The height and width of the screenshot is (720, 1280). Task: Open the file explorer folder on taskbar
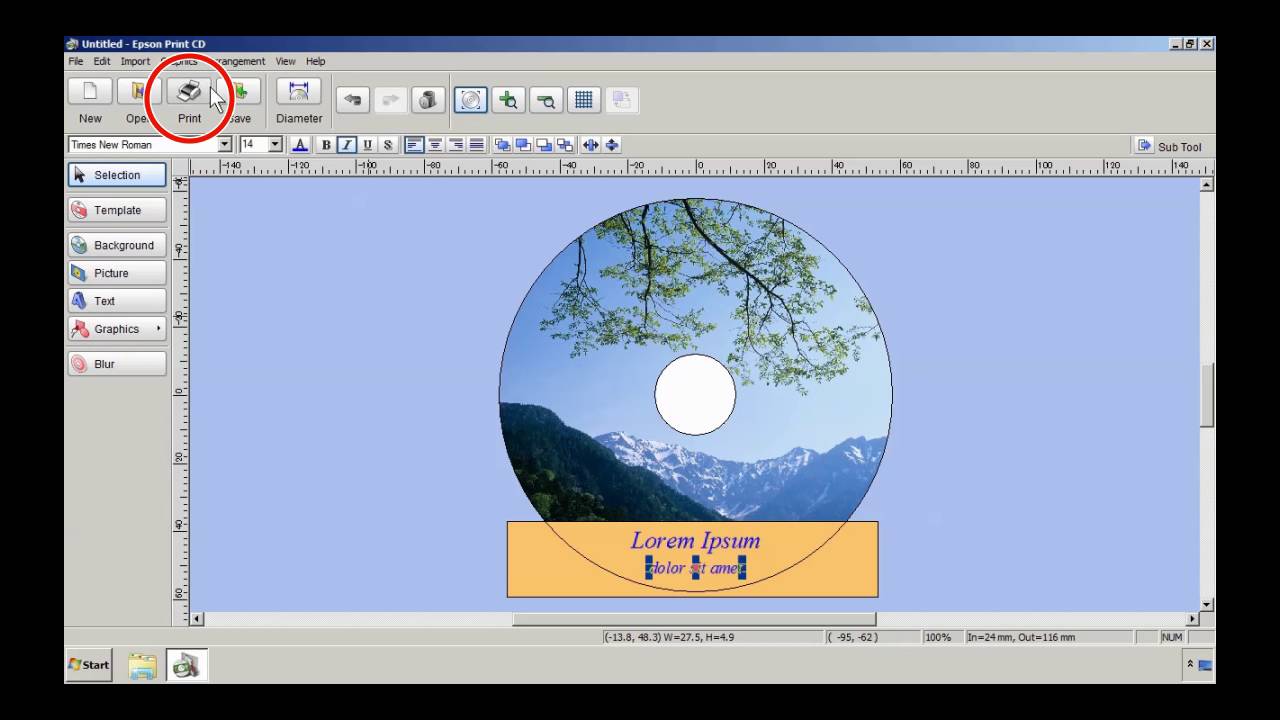142,665
